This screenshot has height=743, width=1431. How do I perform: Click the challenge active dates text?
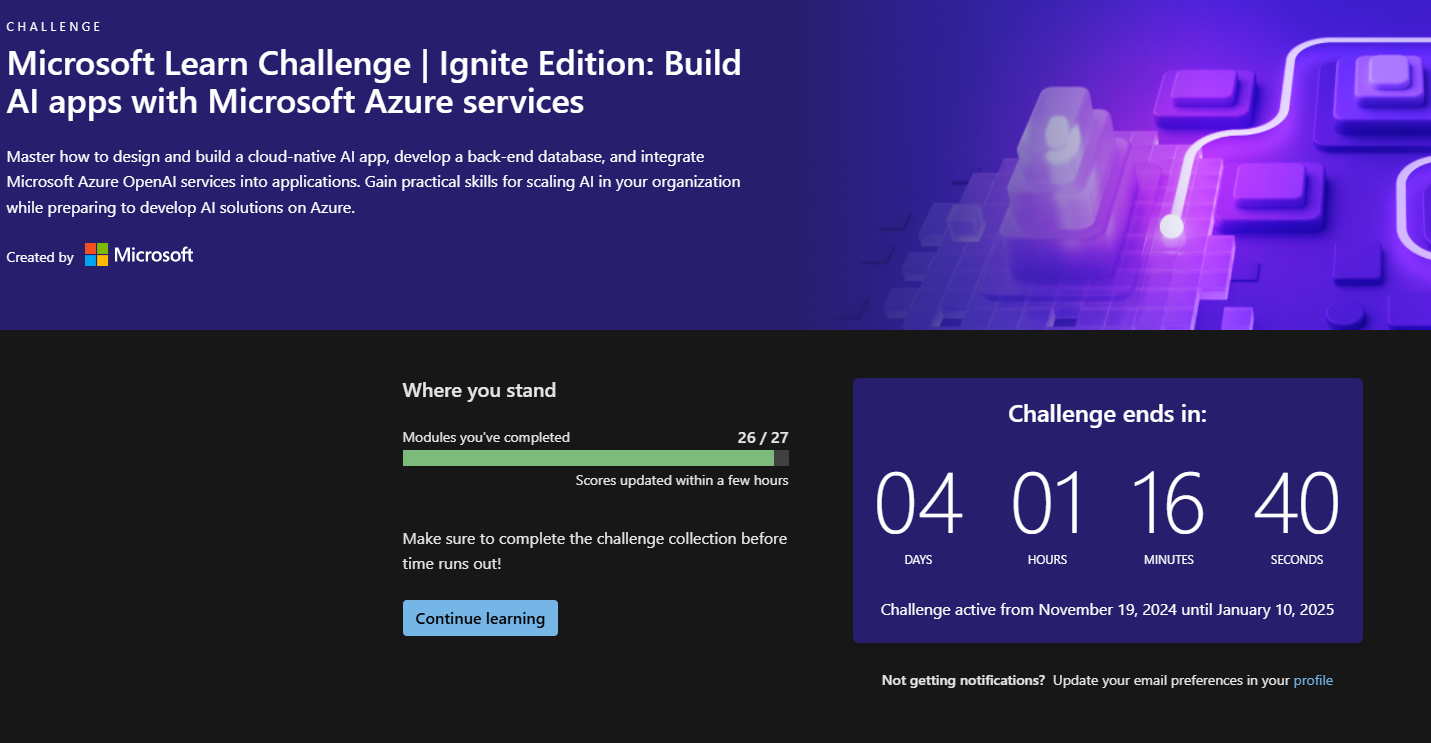coord(1107,609)
